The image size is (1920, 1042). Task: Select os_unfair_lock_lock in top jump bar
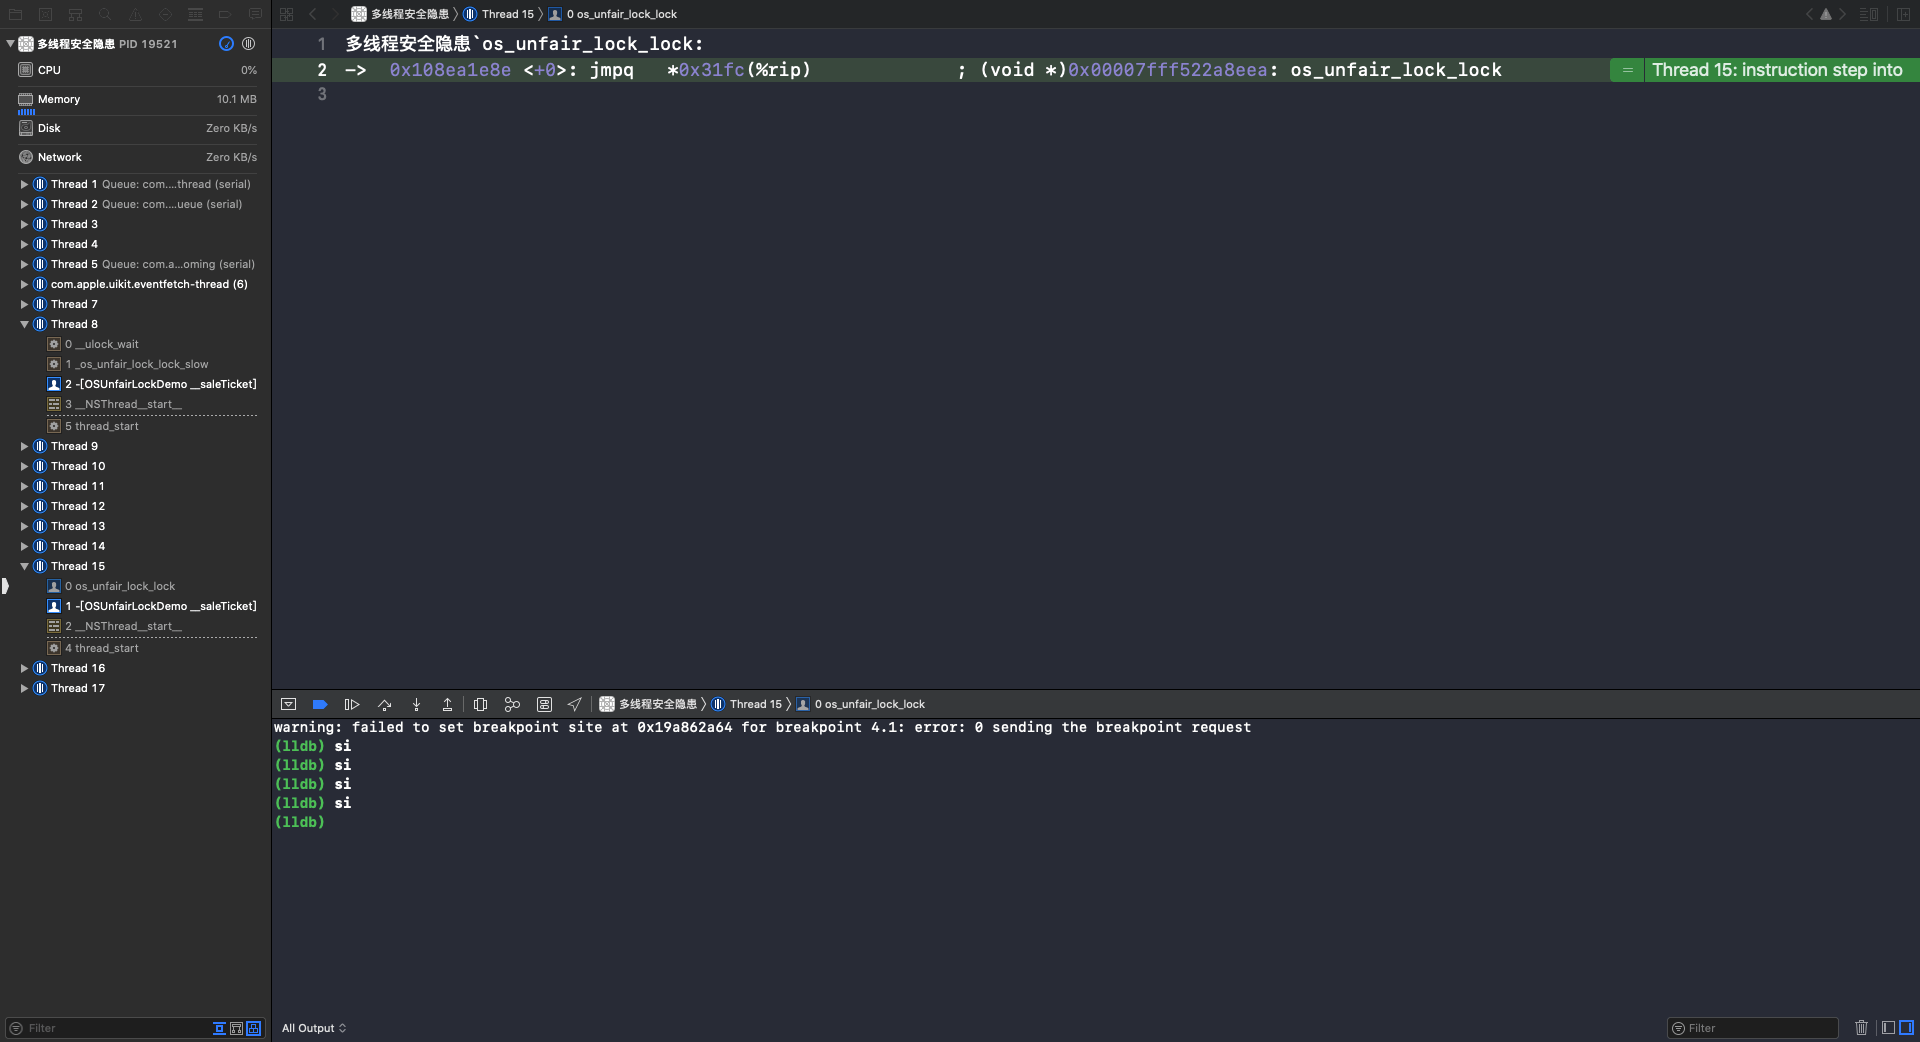coord(612,14)
